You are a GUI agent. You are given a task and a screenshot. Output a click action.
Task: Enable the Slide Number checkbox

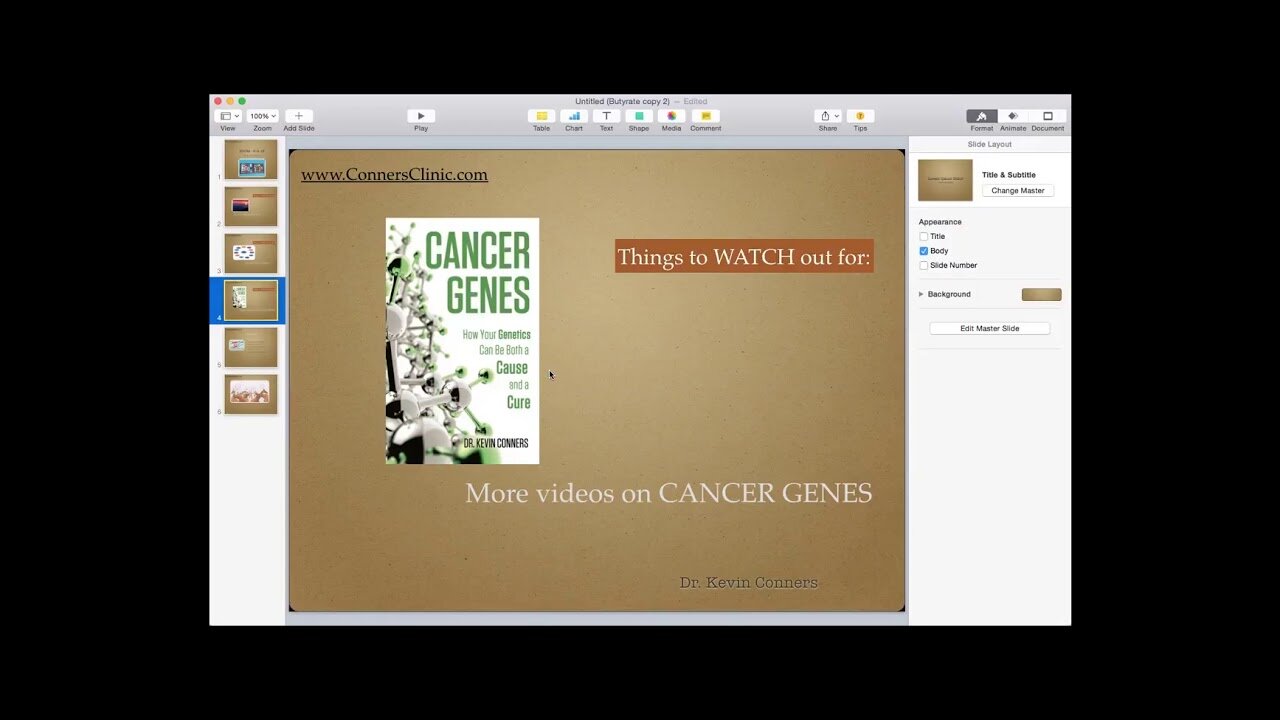[924, 266]
